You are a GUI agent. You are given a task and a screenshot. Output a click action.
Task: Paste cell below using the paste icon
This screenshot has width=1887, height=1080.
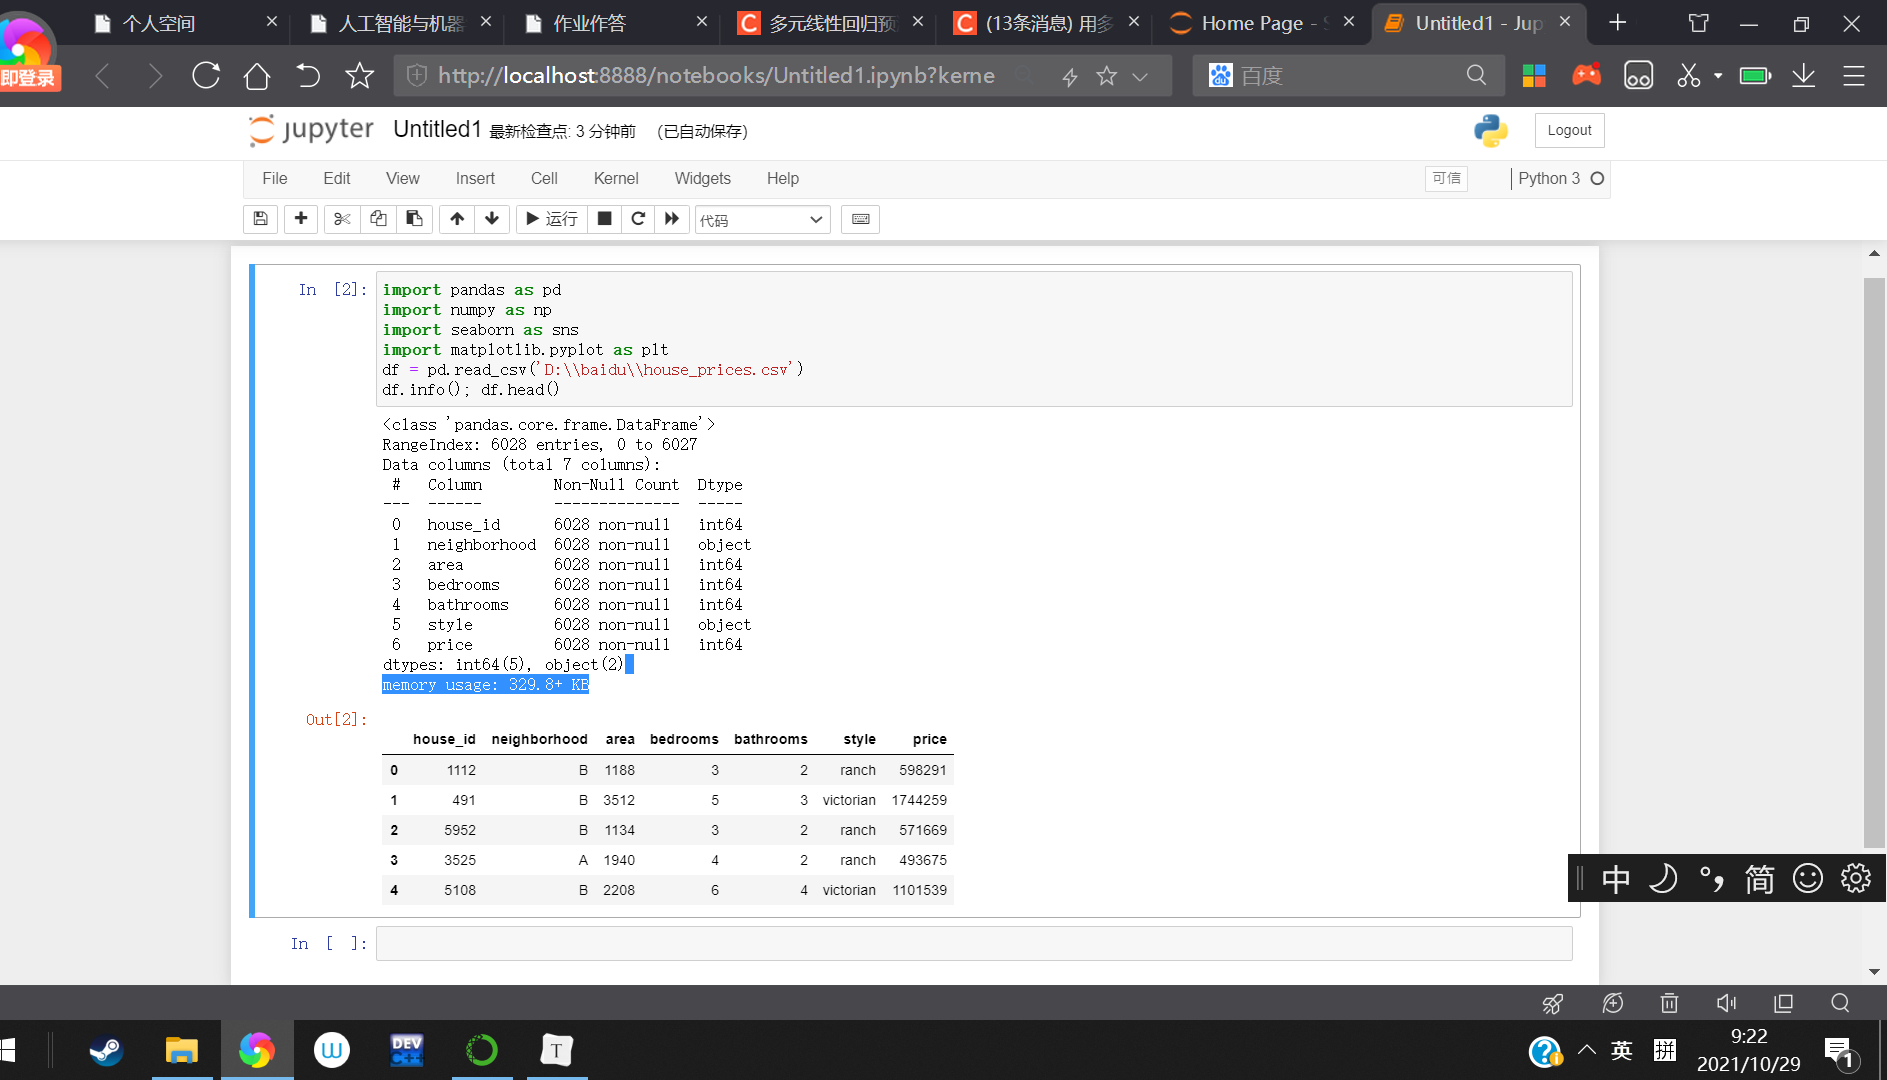pos(414,219)
